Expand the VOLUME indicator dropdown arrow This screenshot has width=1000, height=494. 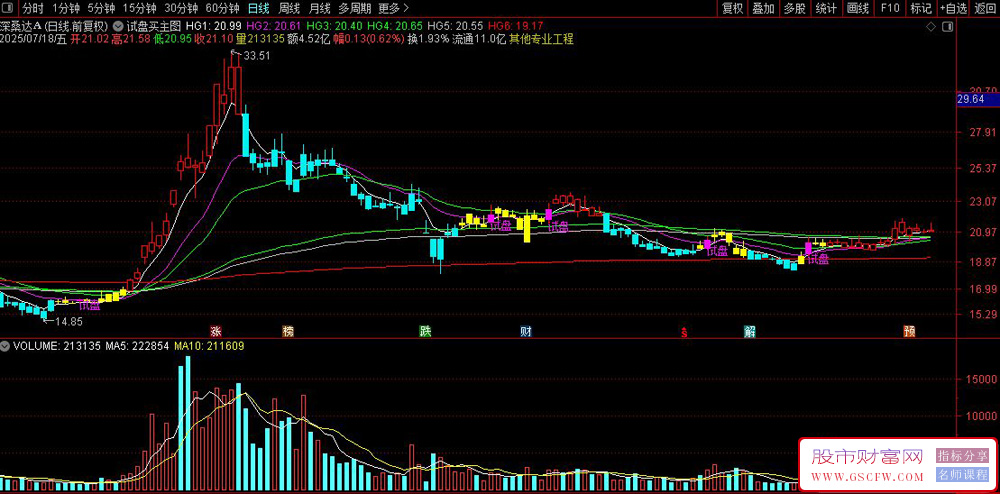tap(6, 346)
